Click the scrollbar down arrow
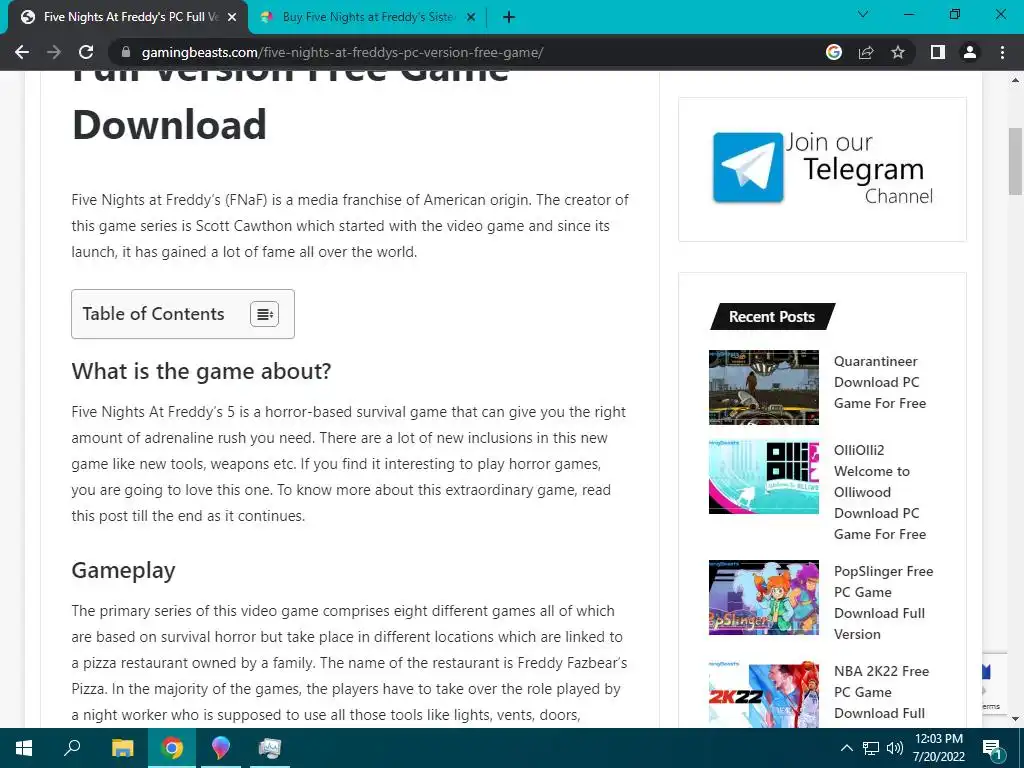This screenshot has width=1024, height=768. (x=1015, y=719)
